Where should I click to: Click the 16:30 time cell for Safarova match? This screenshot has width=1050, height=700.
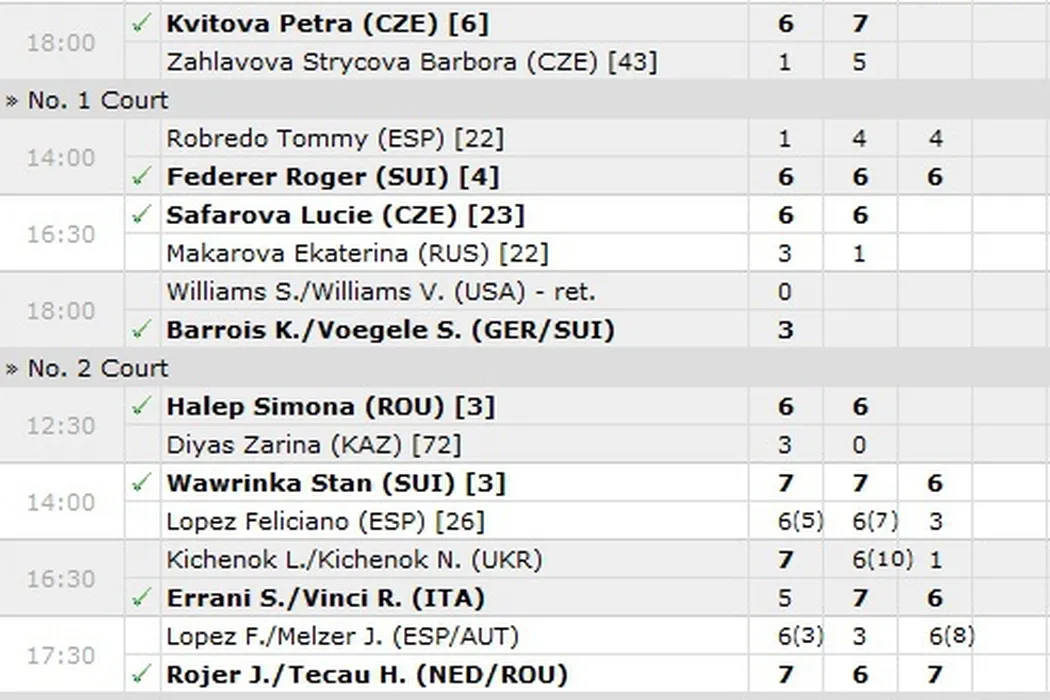click(x=60, y=234)
